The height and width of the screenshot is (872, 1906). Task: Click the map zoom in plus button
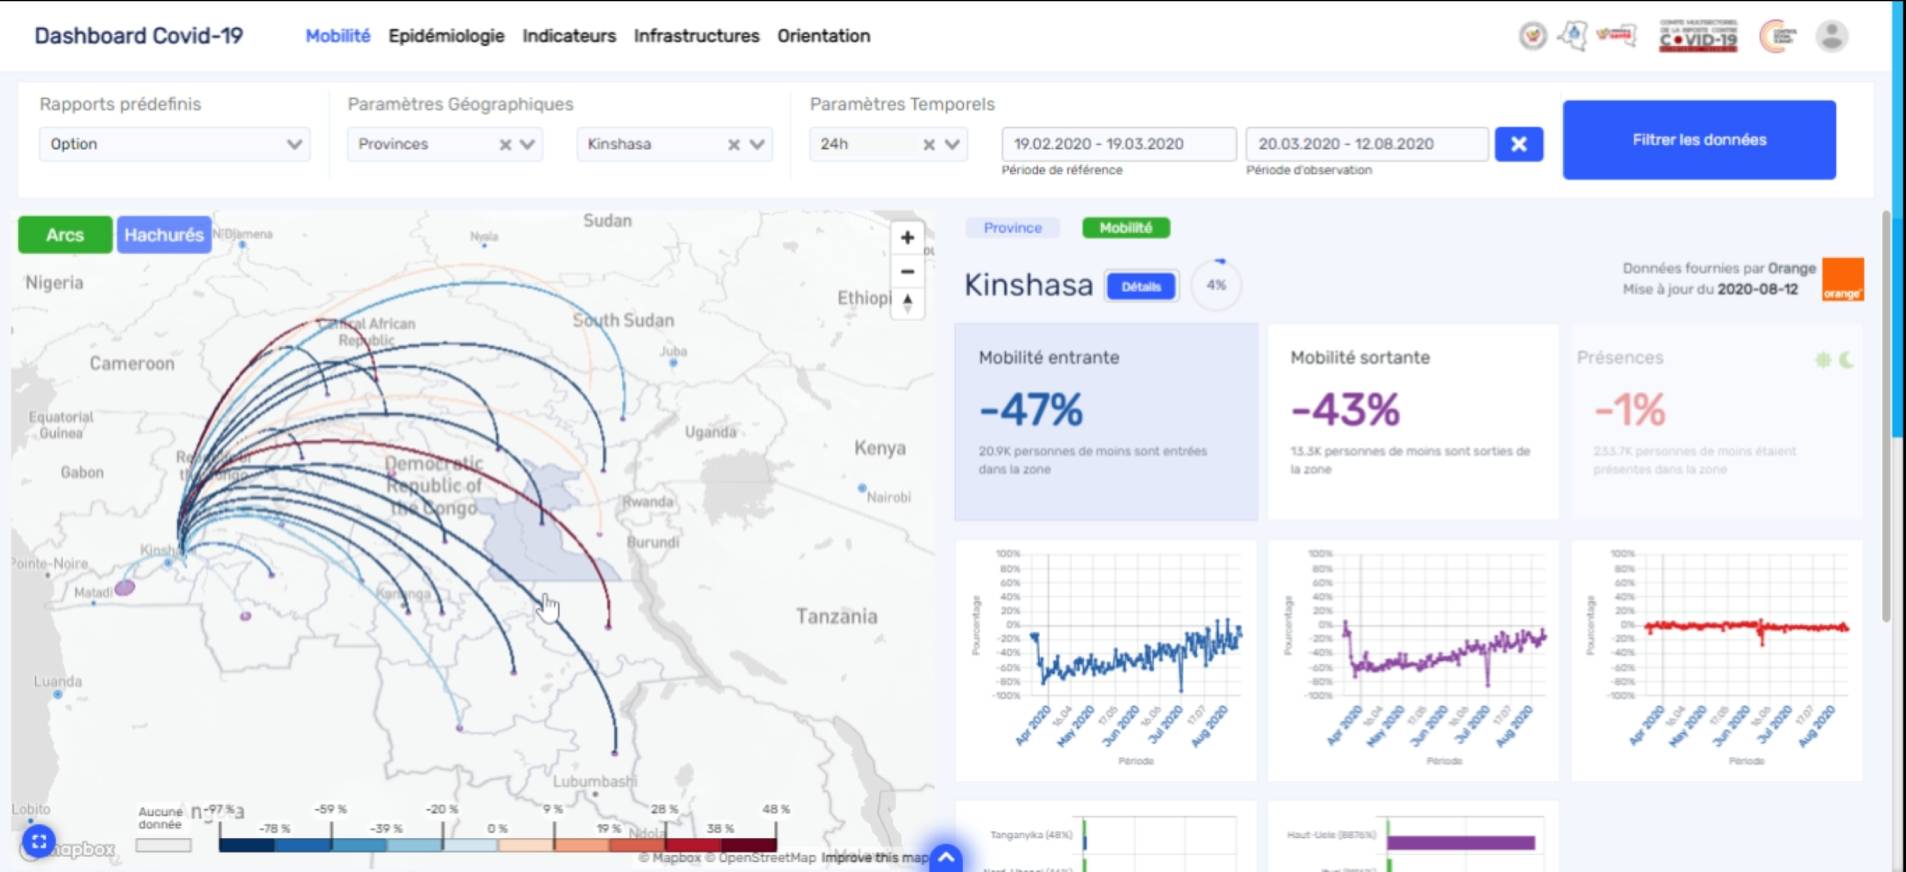tap(907, 238)
